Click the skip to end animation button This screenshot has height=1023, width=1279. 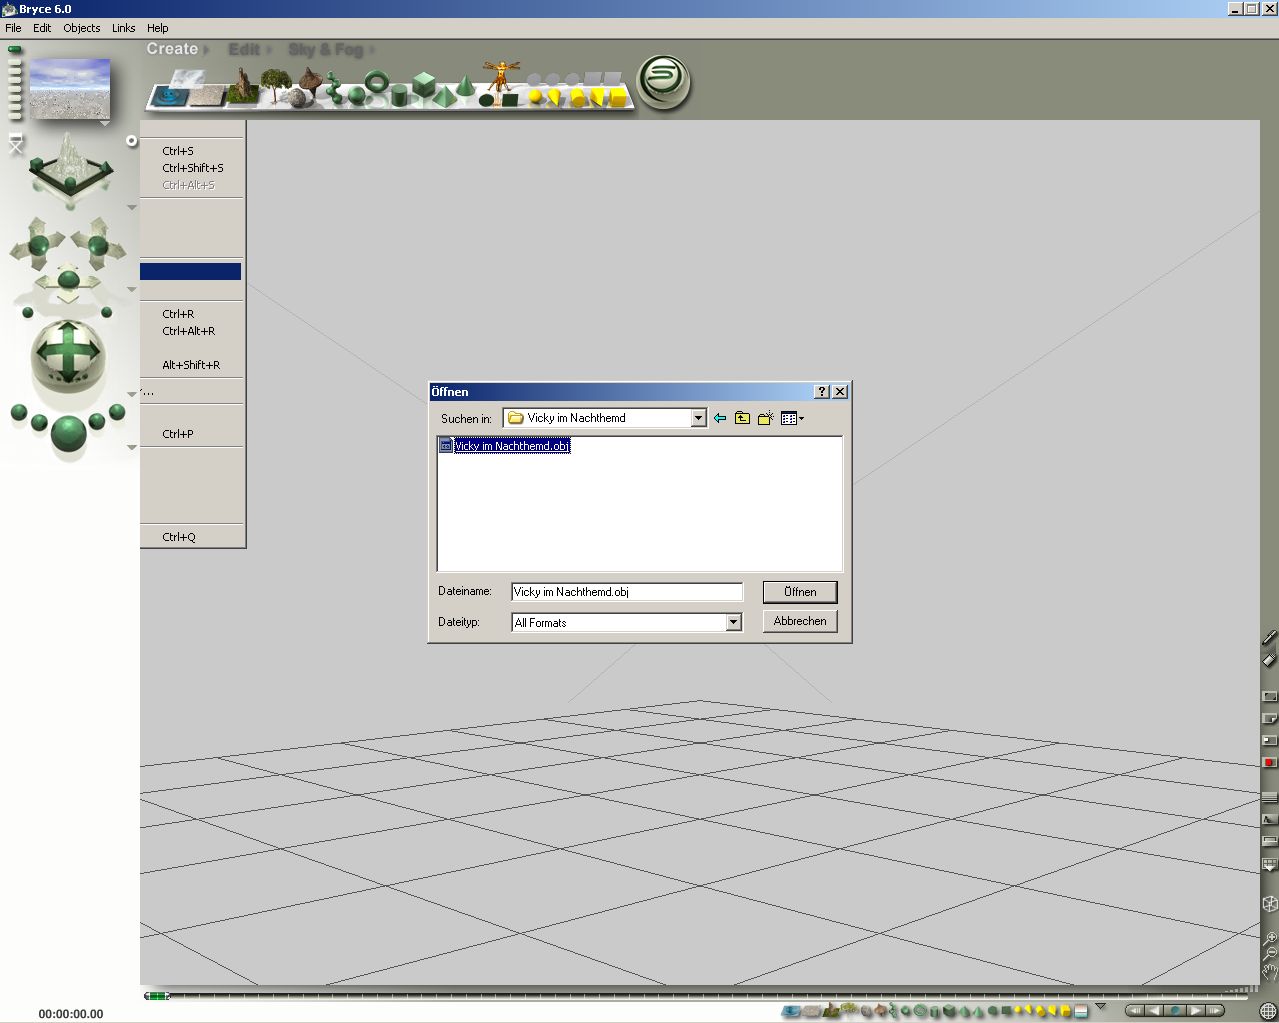pyautogui.click(x=1214, y=1011)
